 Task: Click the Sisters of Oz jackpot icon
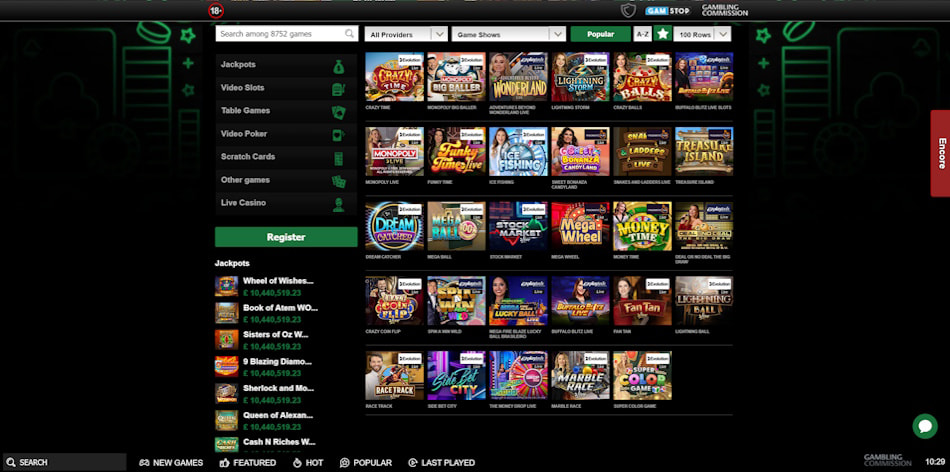pos(227,340)
